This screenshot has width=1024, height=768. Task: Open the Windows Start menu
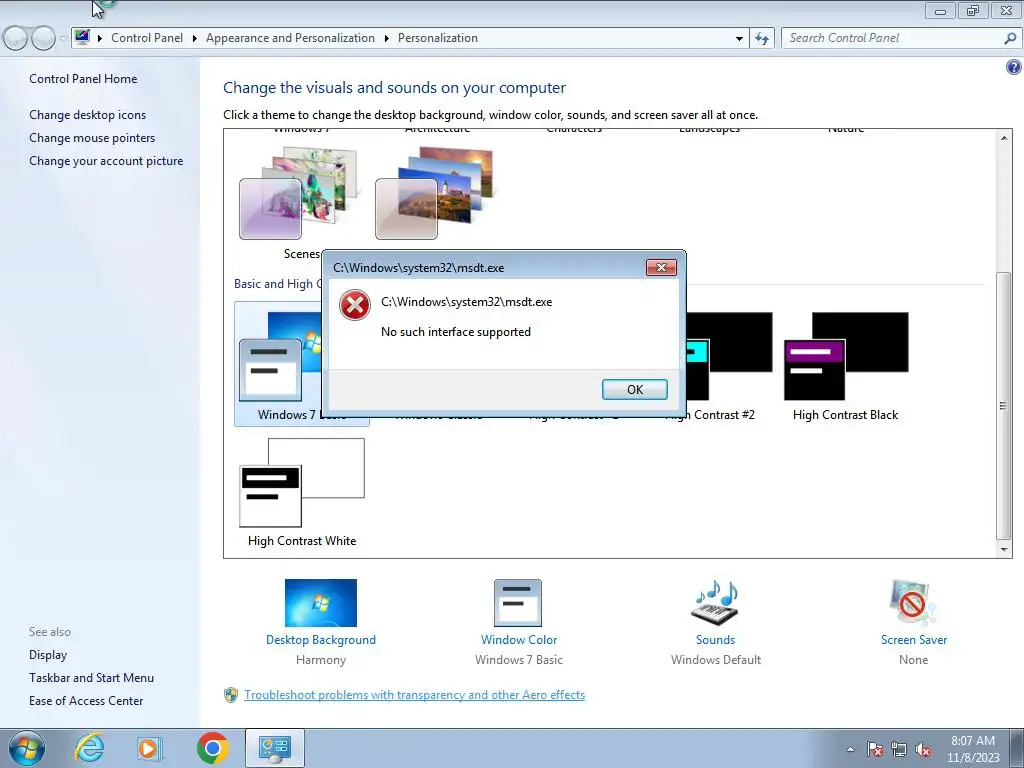[27, 748]
